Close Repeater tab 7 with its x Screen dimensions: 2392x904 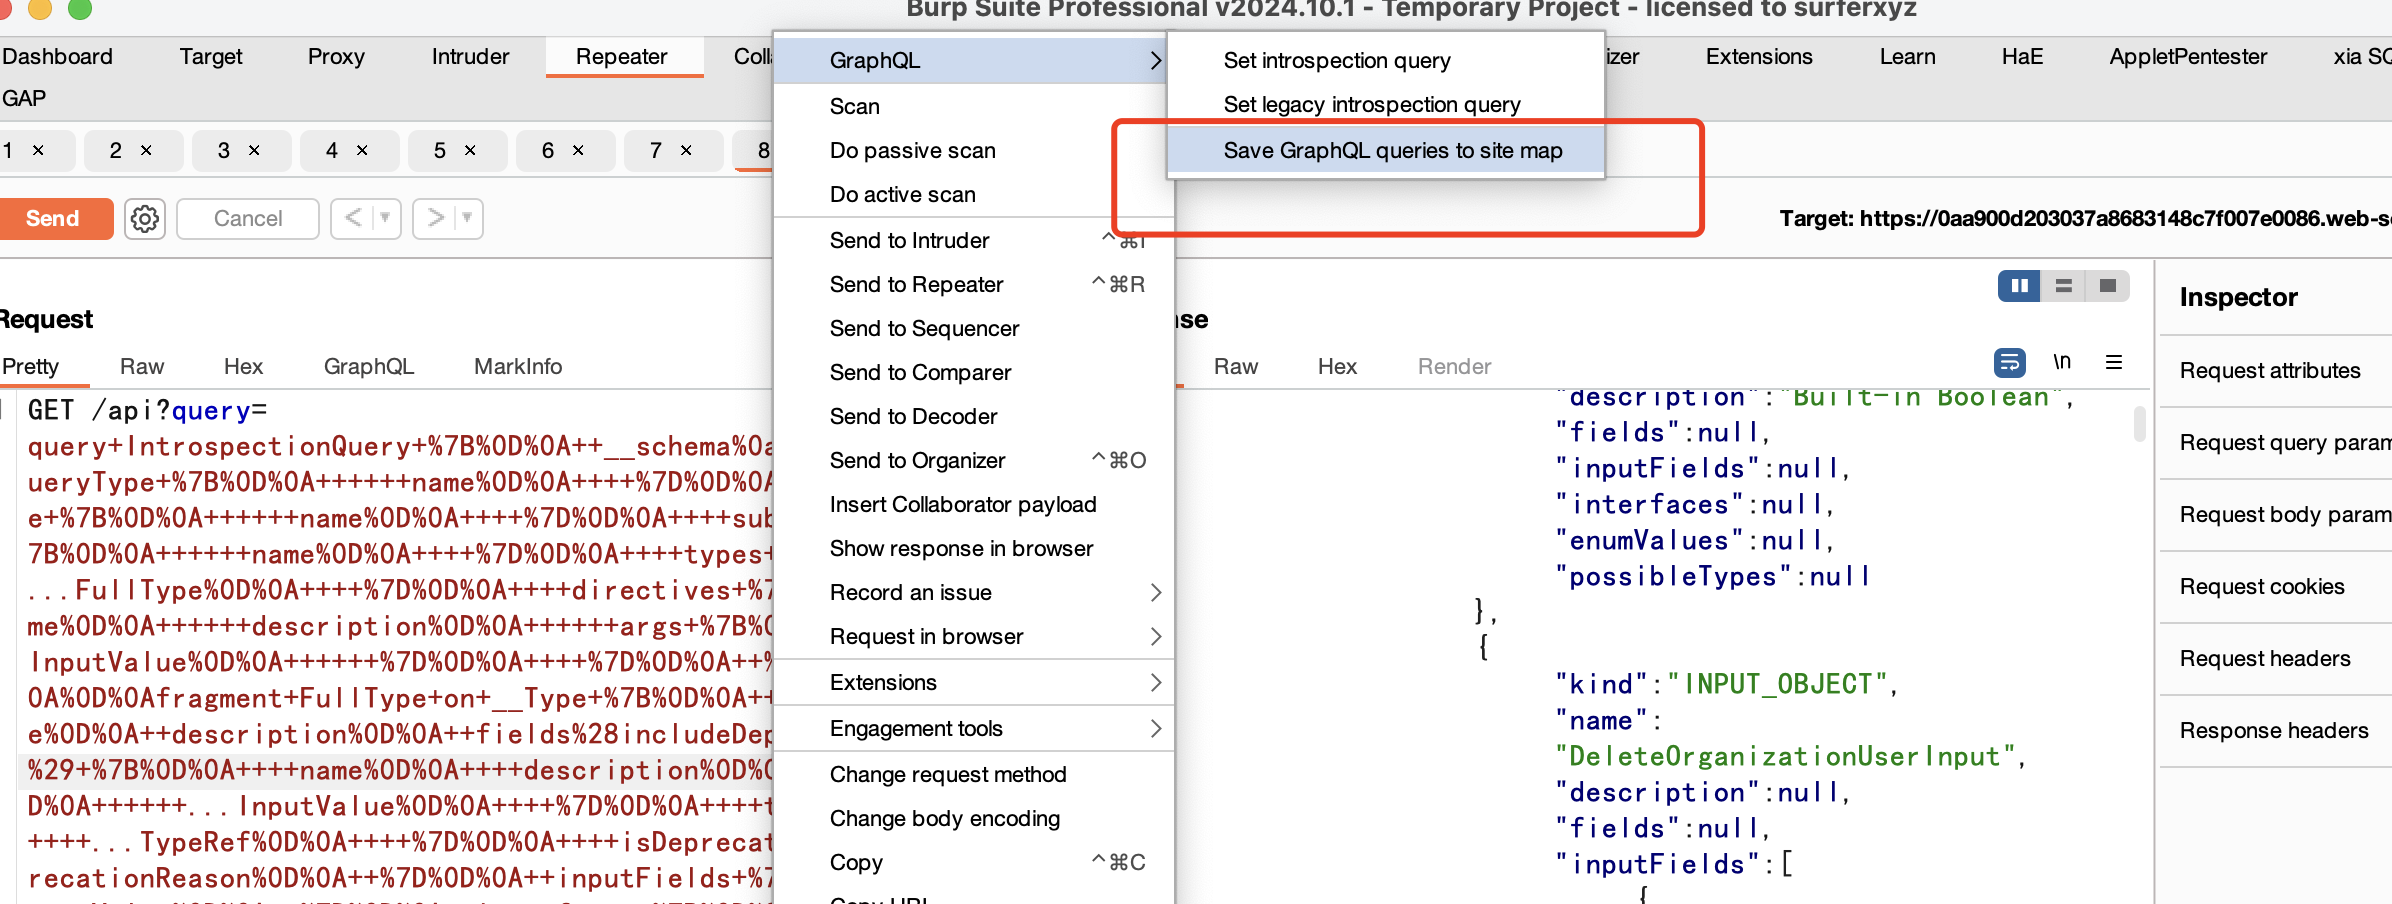point(686,150)
